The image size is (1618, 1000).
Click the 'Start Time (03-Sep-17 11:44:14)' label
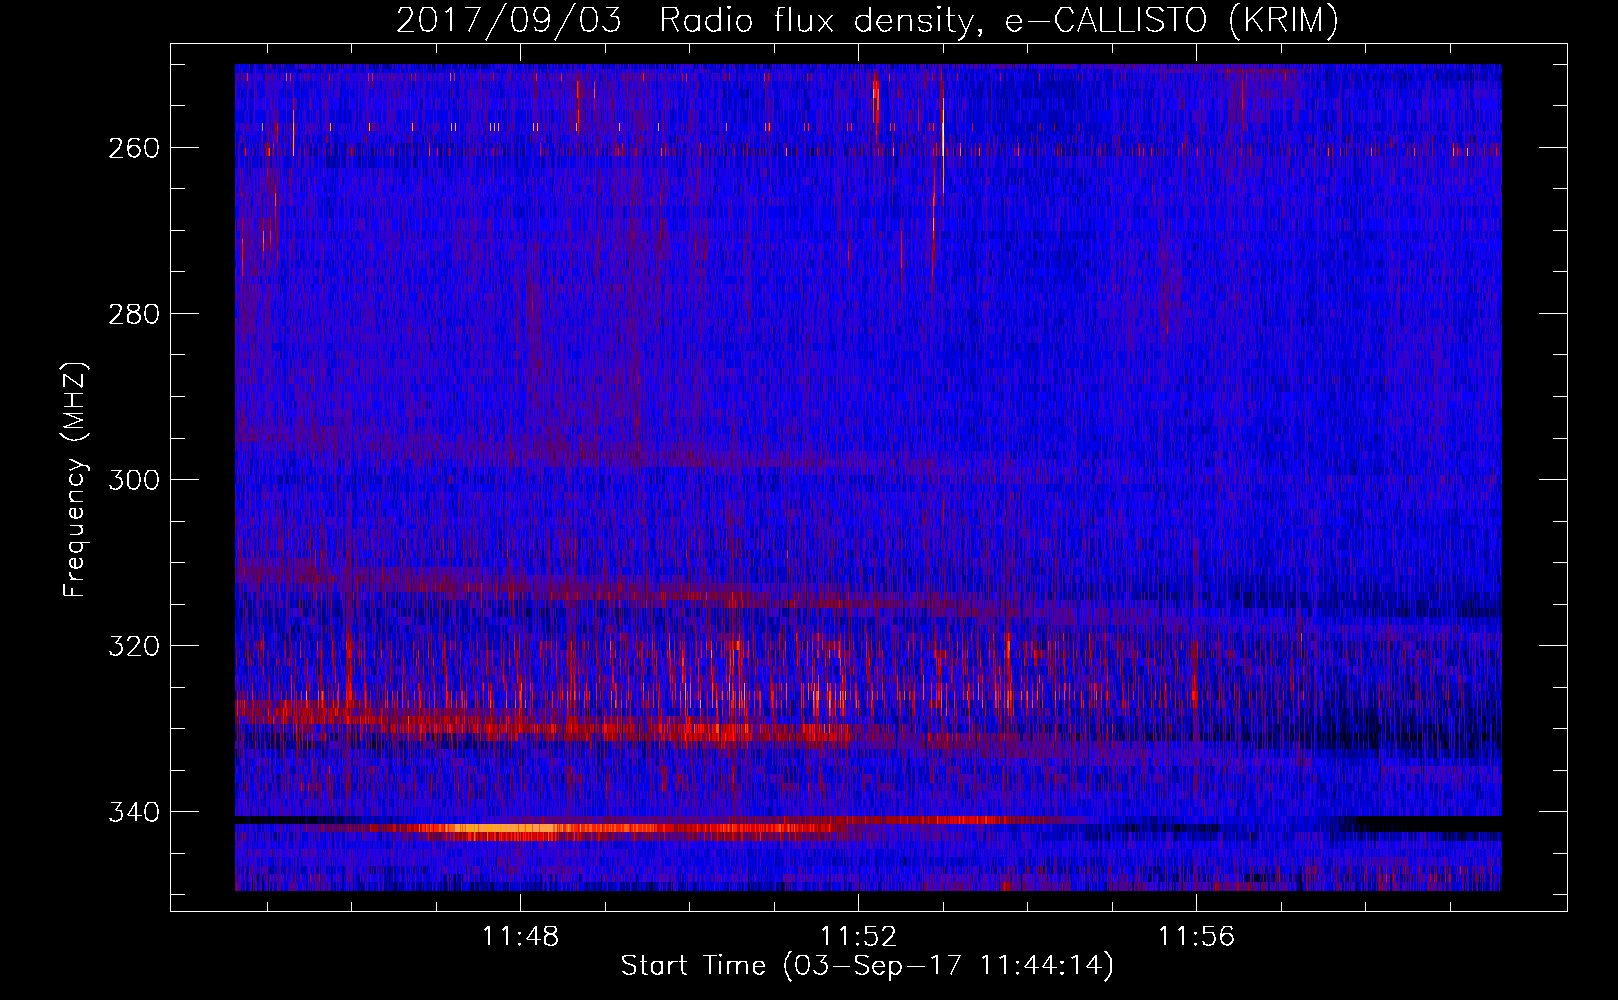[x=867, y=966]
